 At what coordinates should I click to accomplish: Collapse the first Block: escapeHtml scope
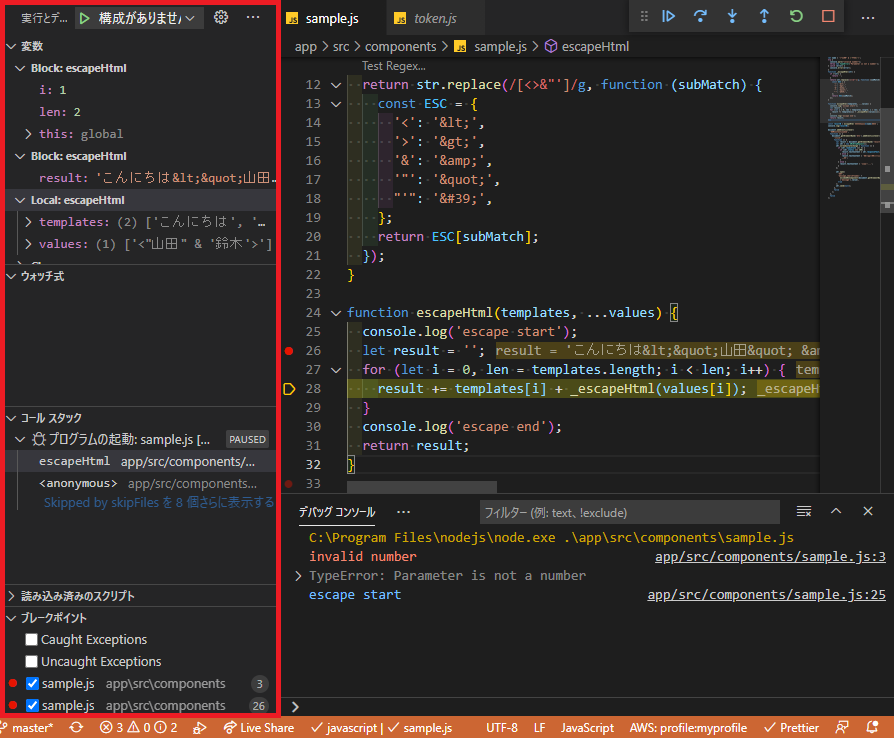click(20, 68)
